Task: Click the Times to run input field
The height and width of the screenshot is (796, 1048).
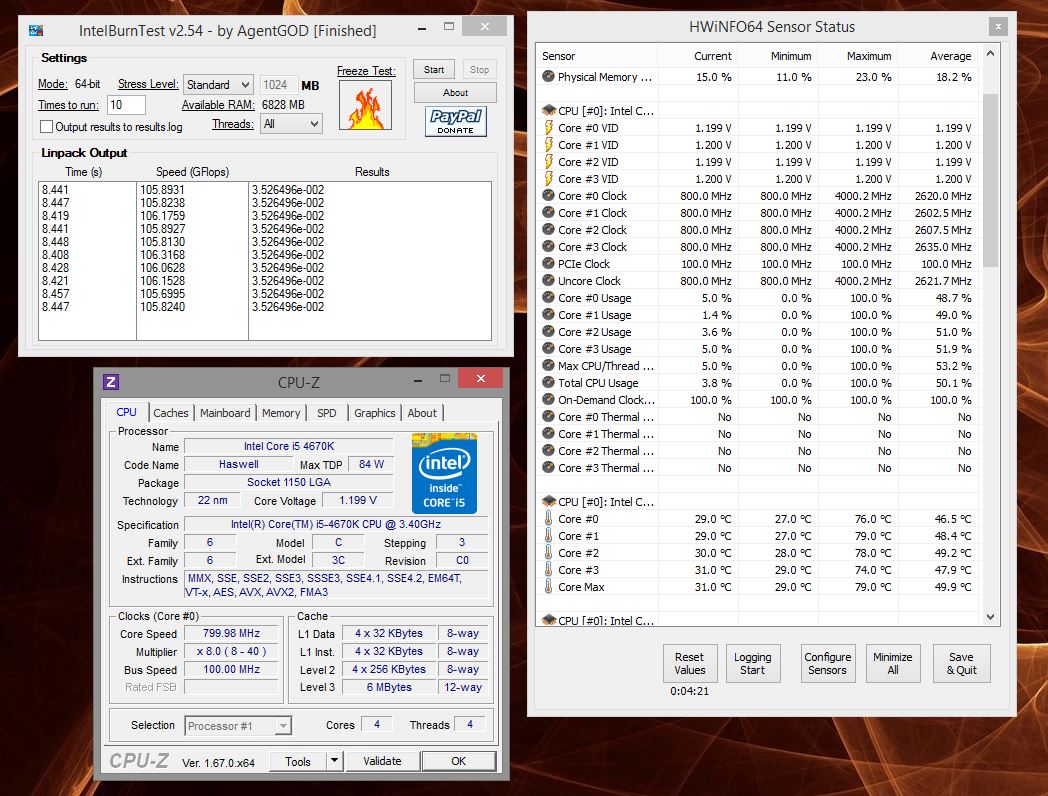Action: pyautogui.click(x=126, y=105)
